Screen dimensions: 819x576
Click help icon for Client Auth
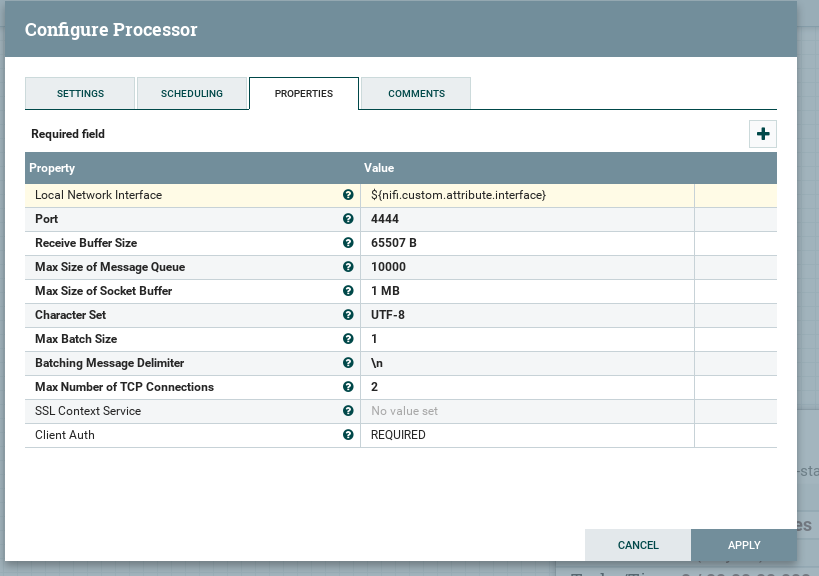348,435
